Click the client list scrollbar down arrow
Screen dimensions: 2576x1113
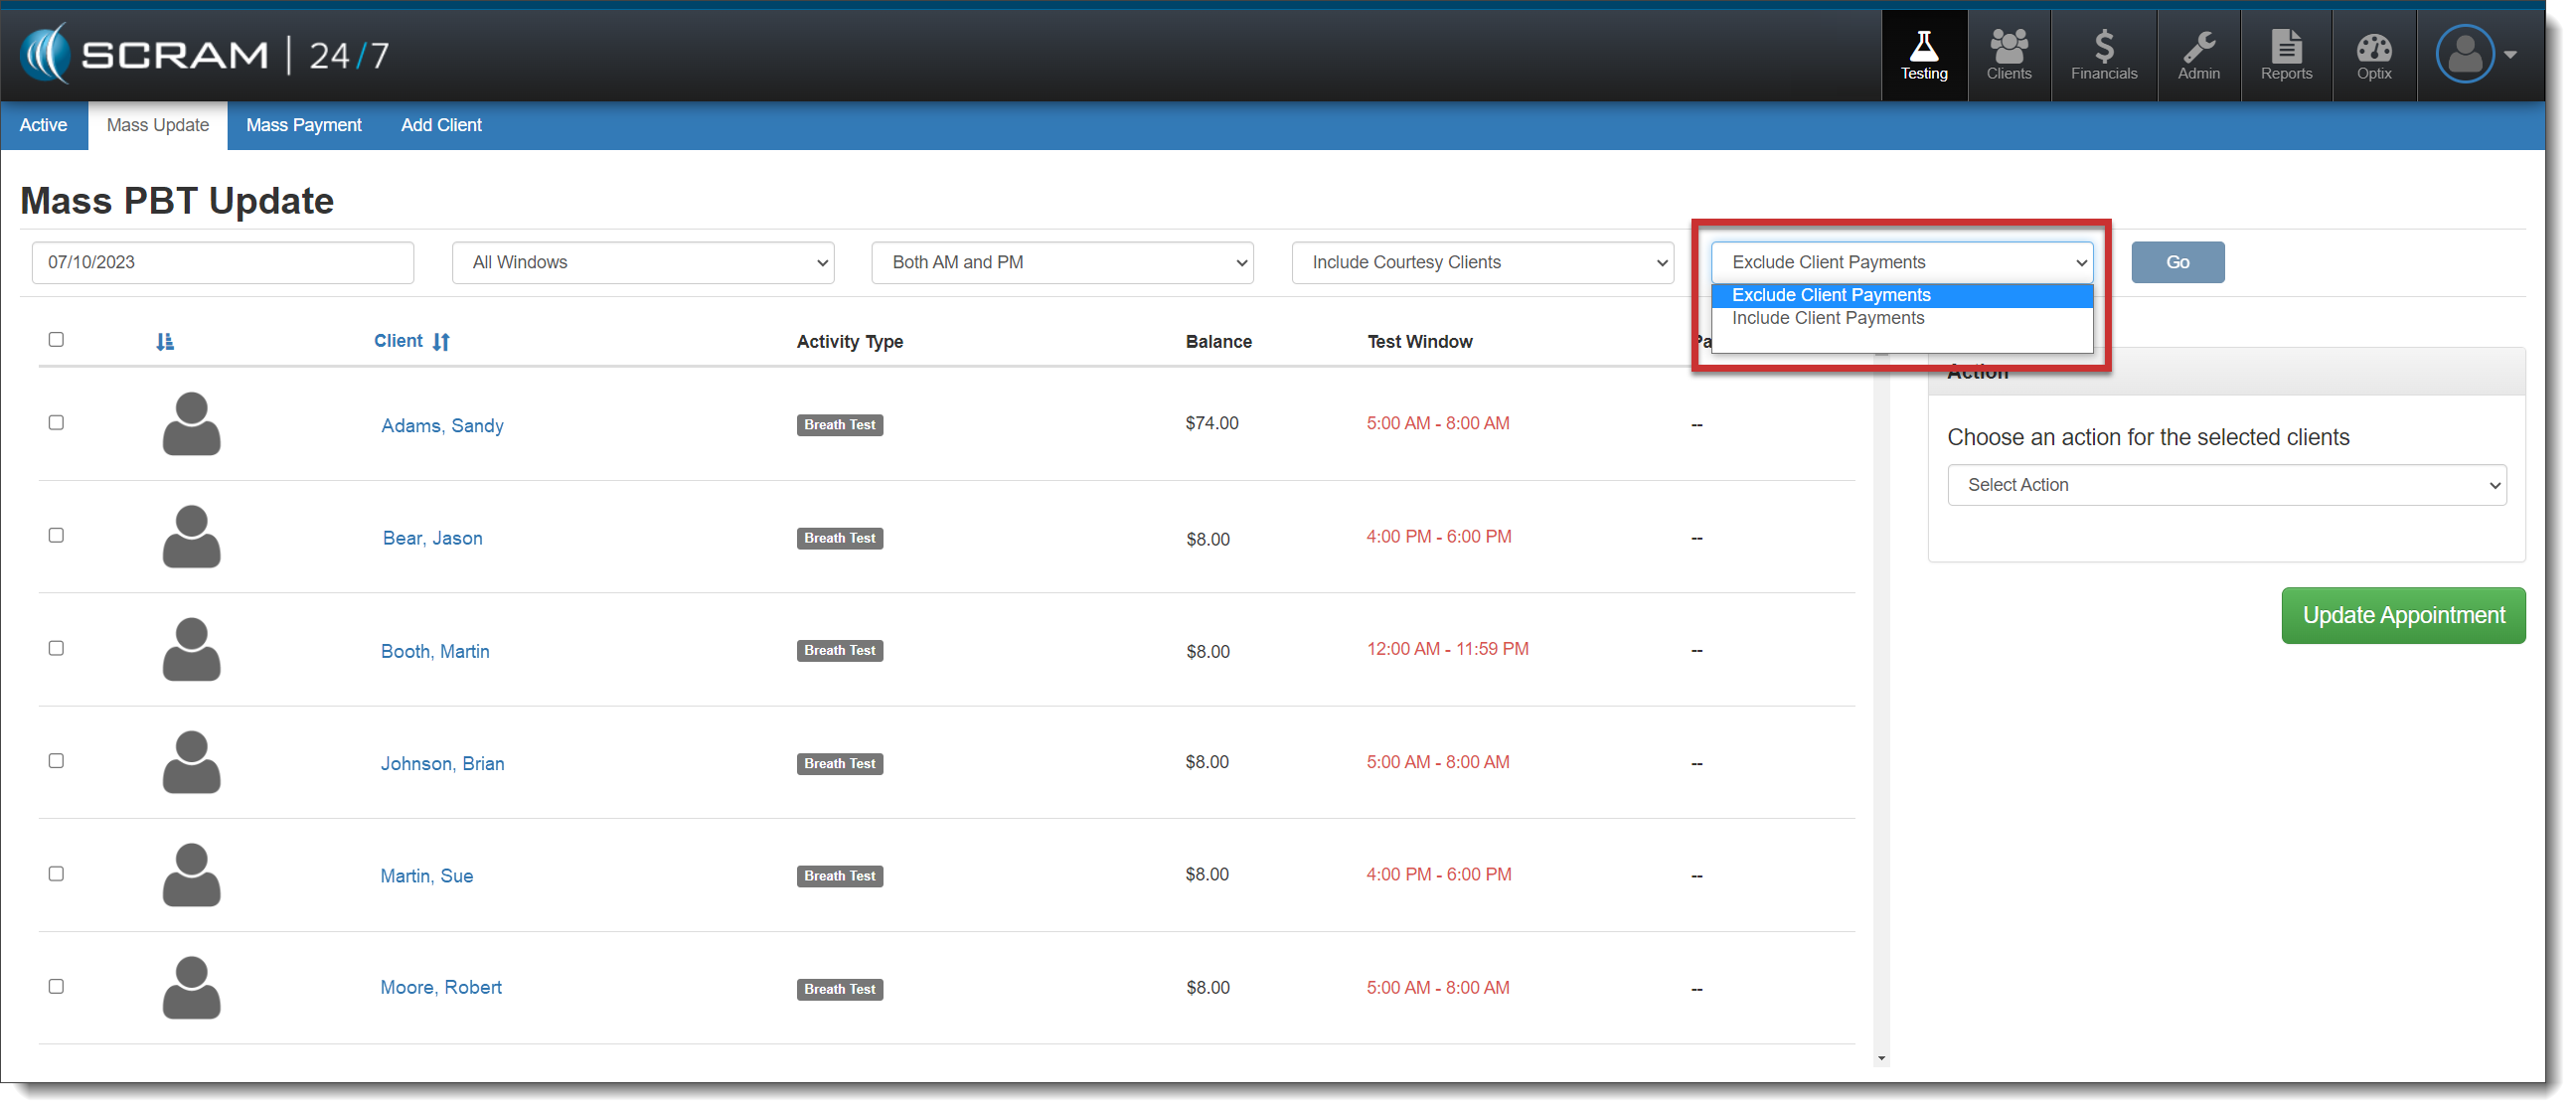click(x=1881, y=1058)
